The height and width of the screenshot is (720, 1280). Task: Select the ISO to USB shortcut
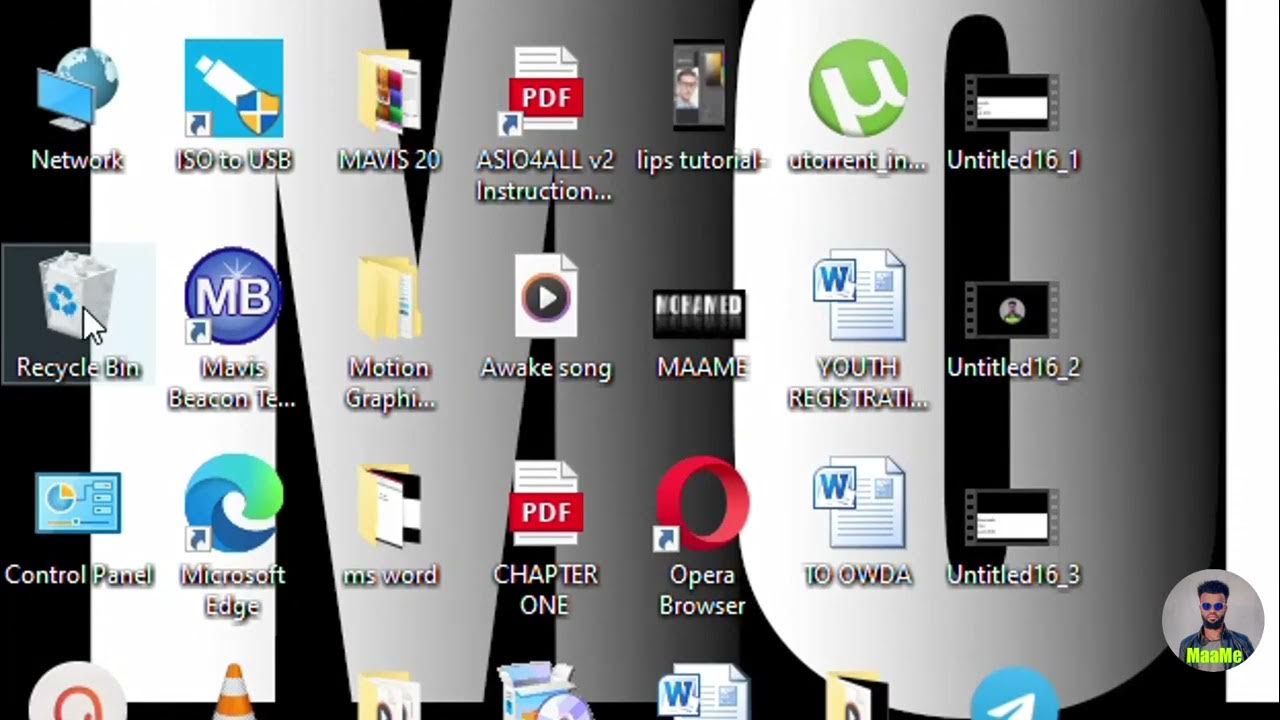[234, 90]
